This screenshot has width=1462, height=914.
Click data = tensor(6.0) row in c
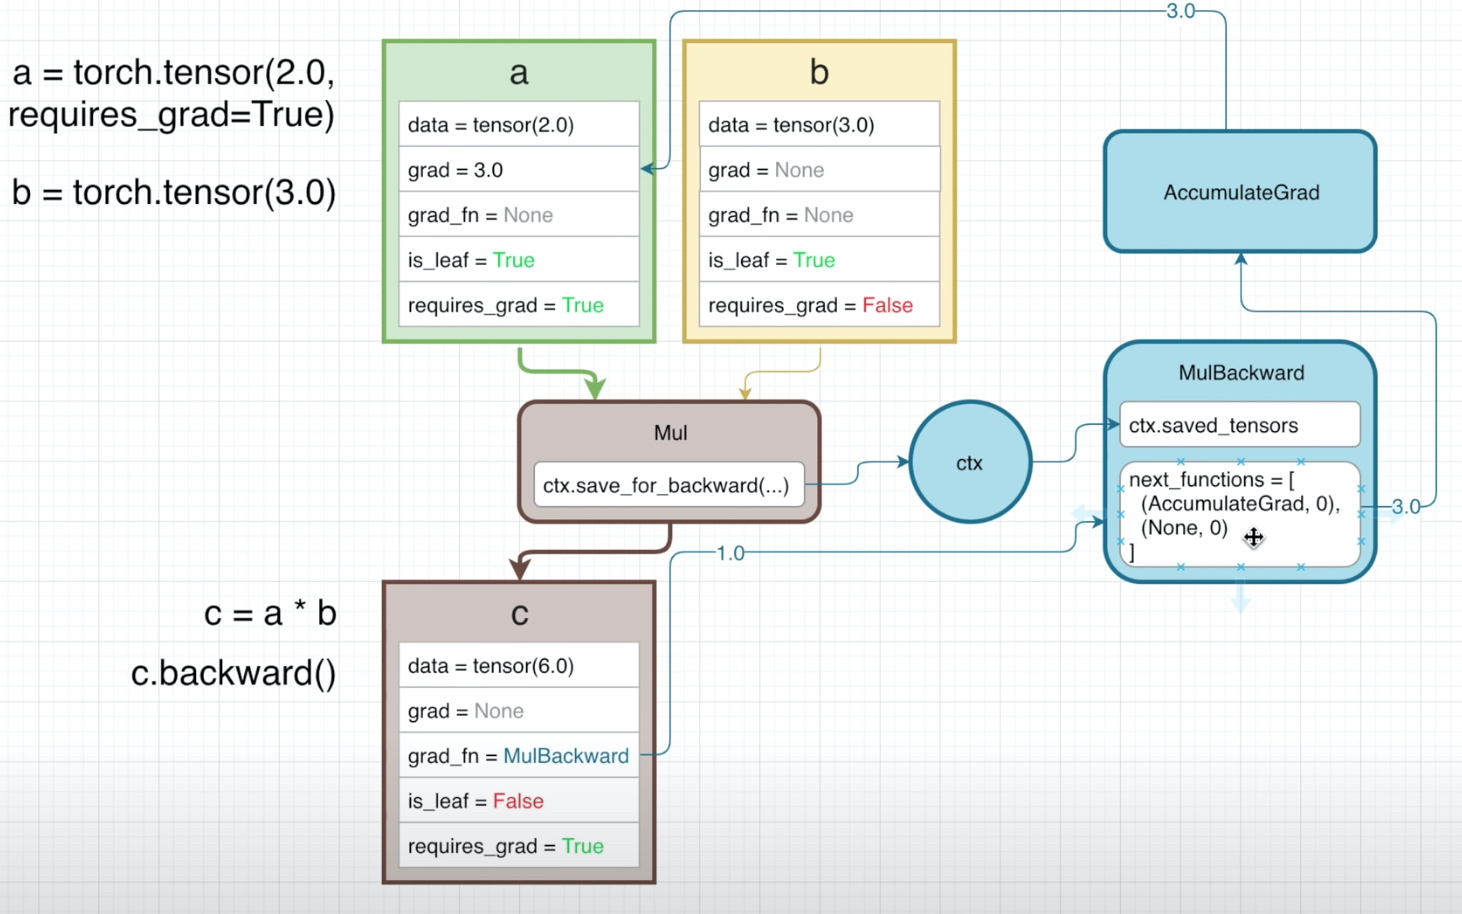click(x=518, y=666)
